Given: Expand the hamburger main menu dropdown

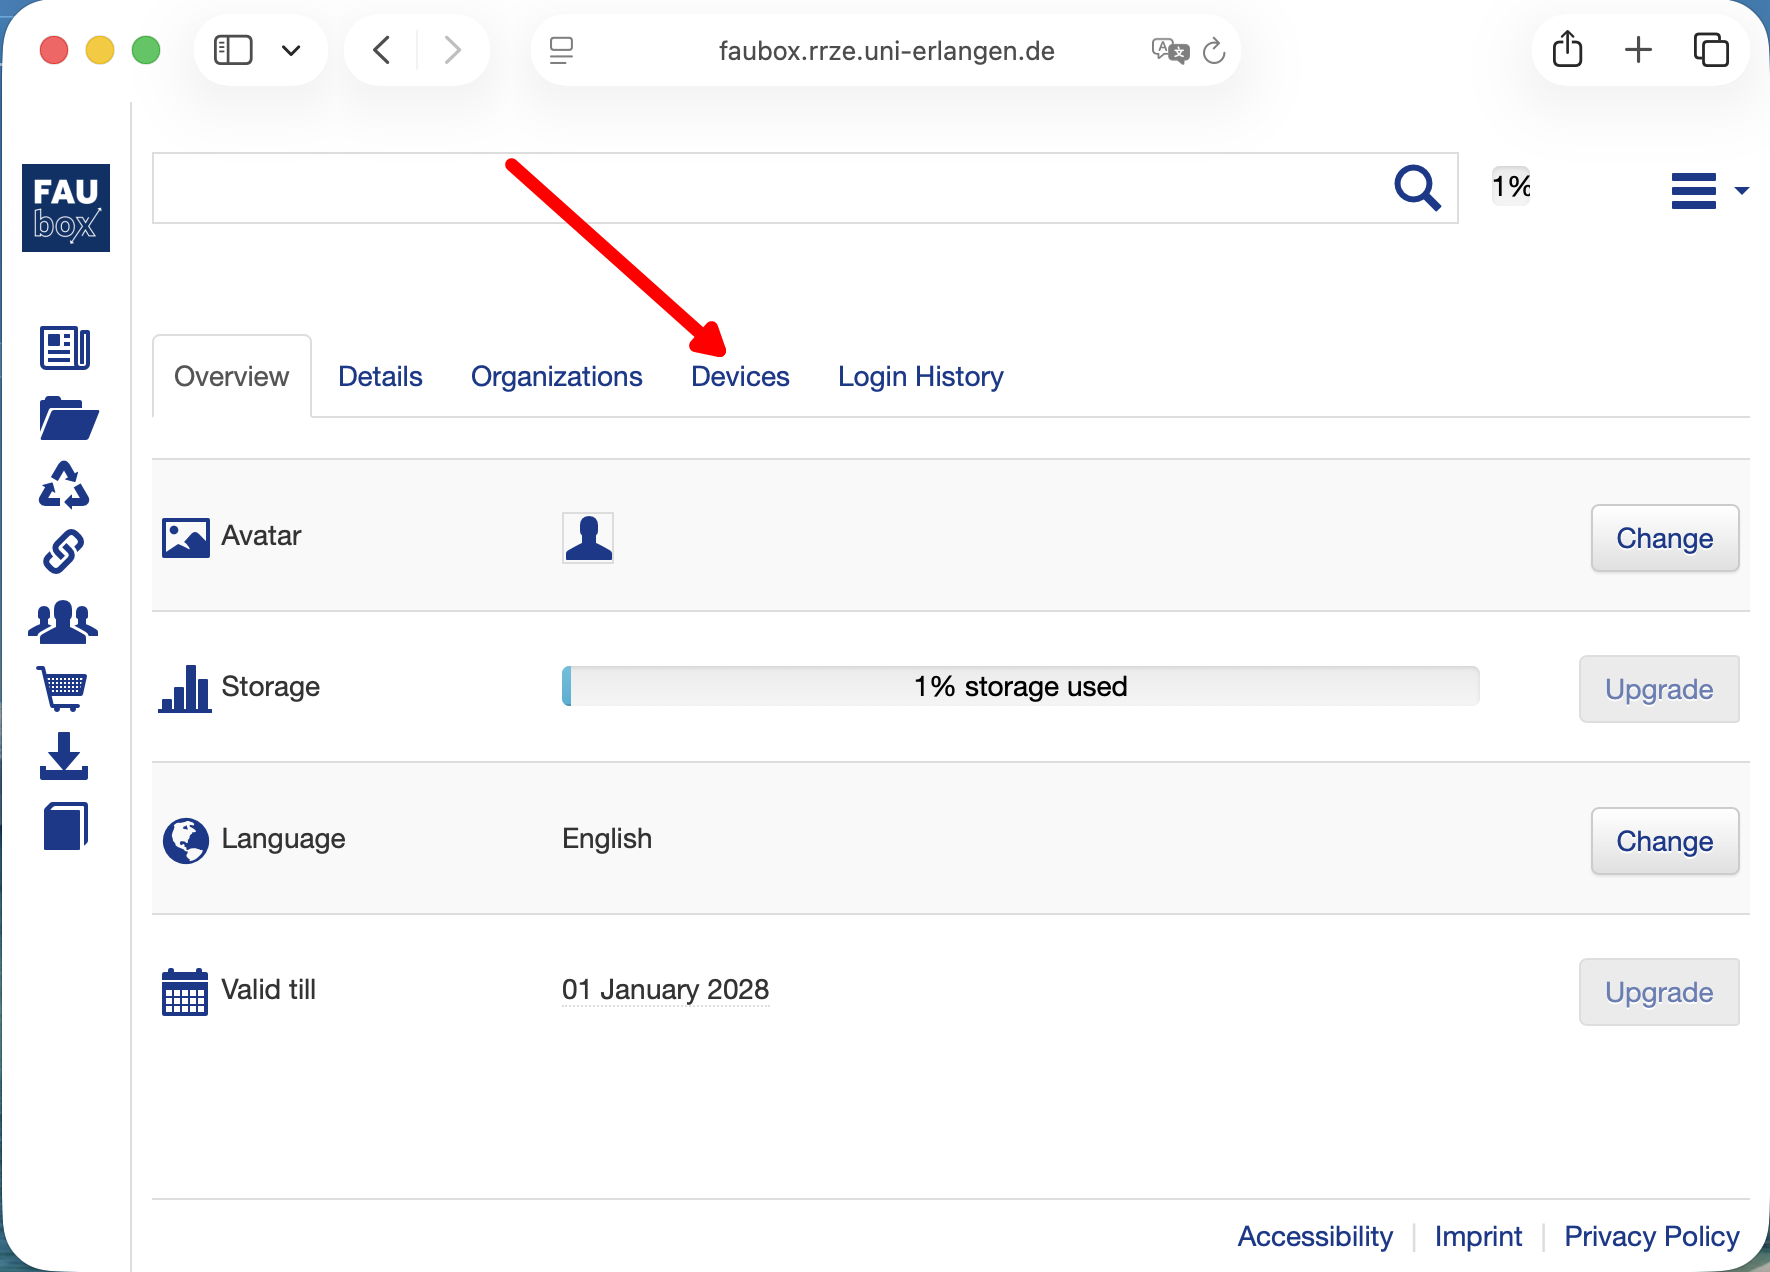Looking at the screenshot, I should click(x=1707, y=190).
